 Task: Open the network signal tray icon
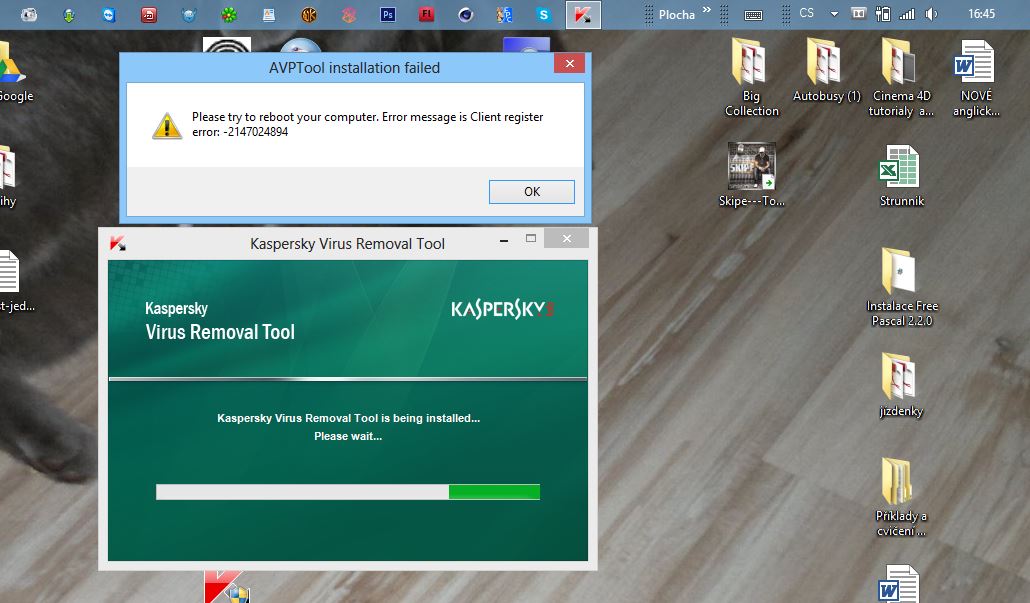(907, 14)
